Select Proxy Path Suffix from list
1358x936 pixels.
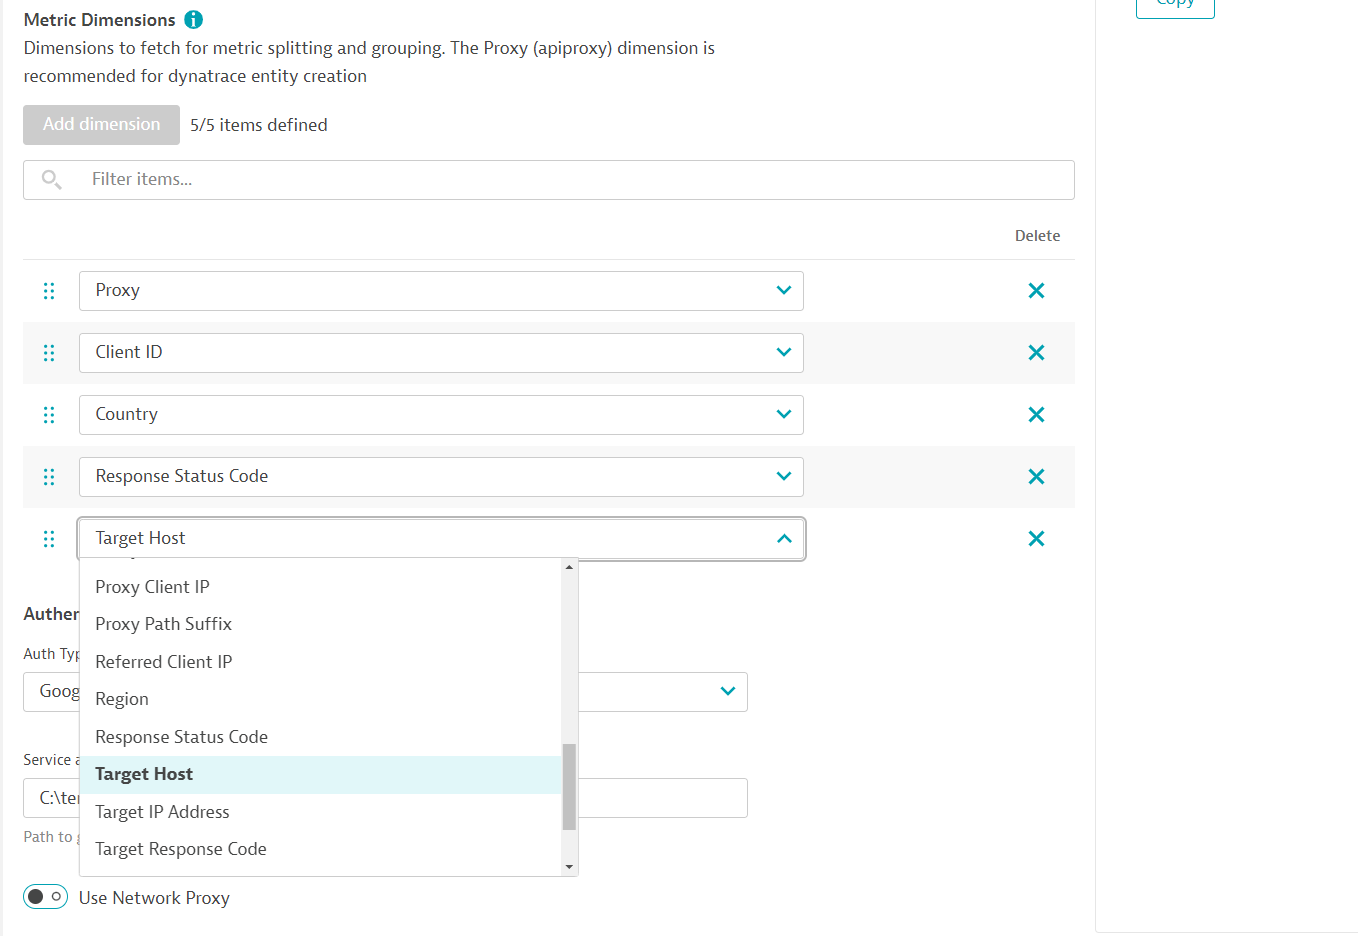point(321,624)
